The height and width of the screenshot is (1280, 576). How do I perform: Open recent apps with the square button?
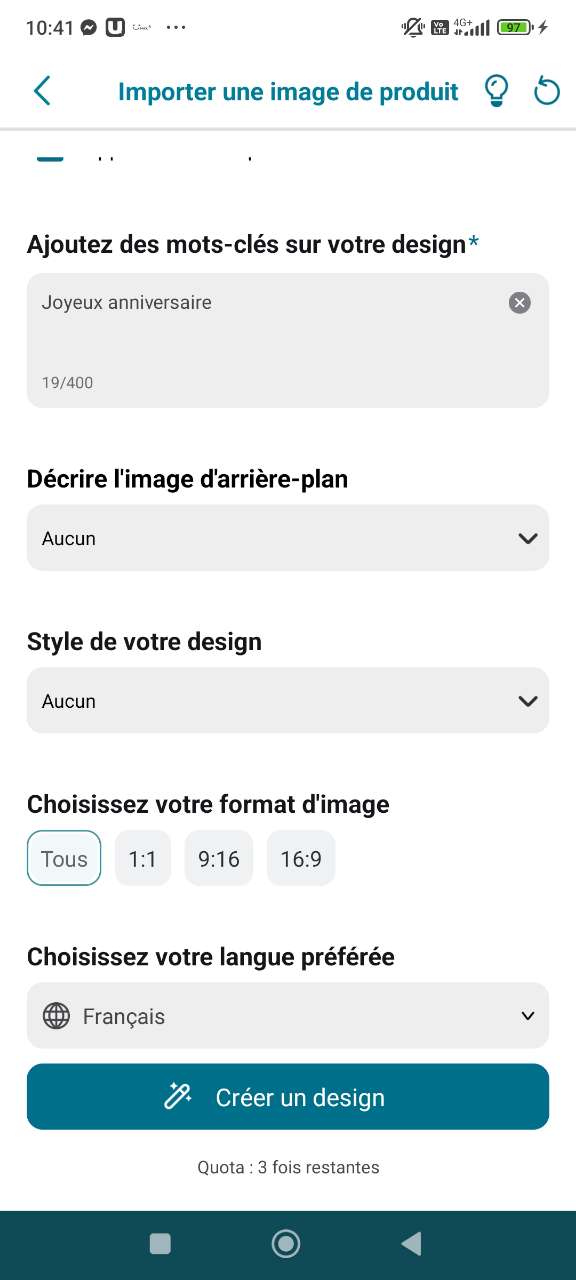click(159, 1243)
